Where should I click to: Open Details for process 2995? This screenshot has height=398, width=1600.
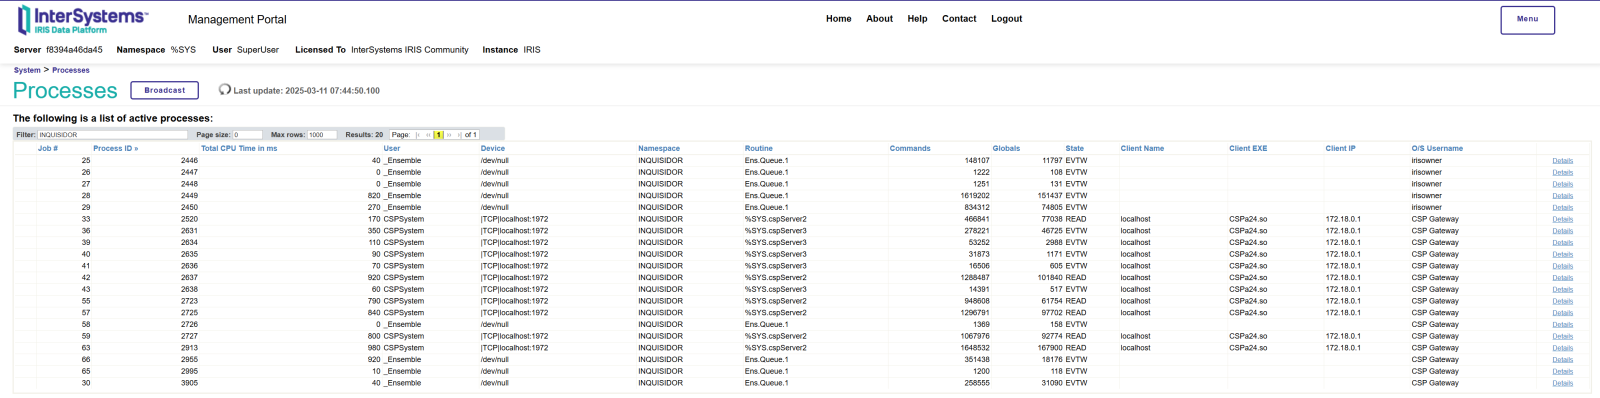[x=1563, y=371]
